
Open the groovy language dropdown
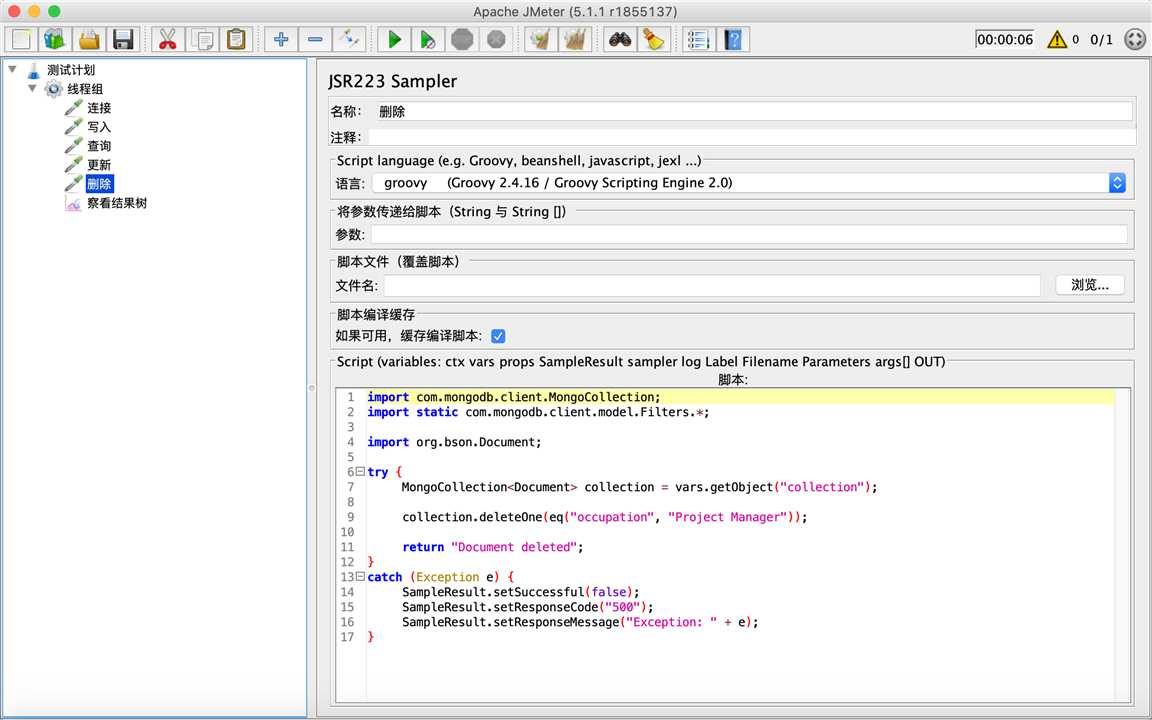(1117, 183)
